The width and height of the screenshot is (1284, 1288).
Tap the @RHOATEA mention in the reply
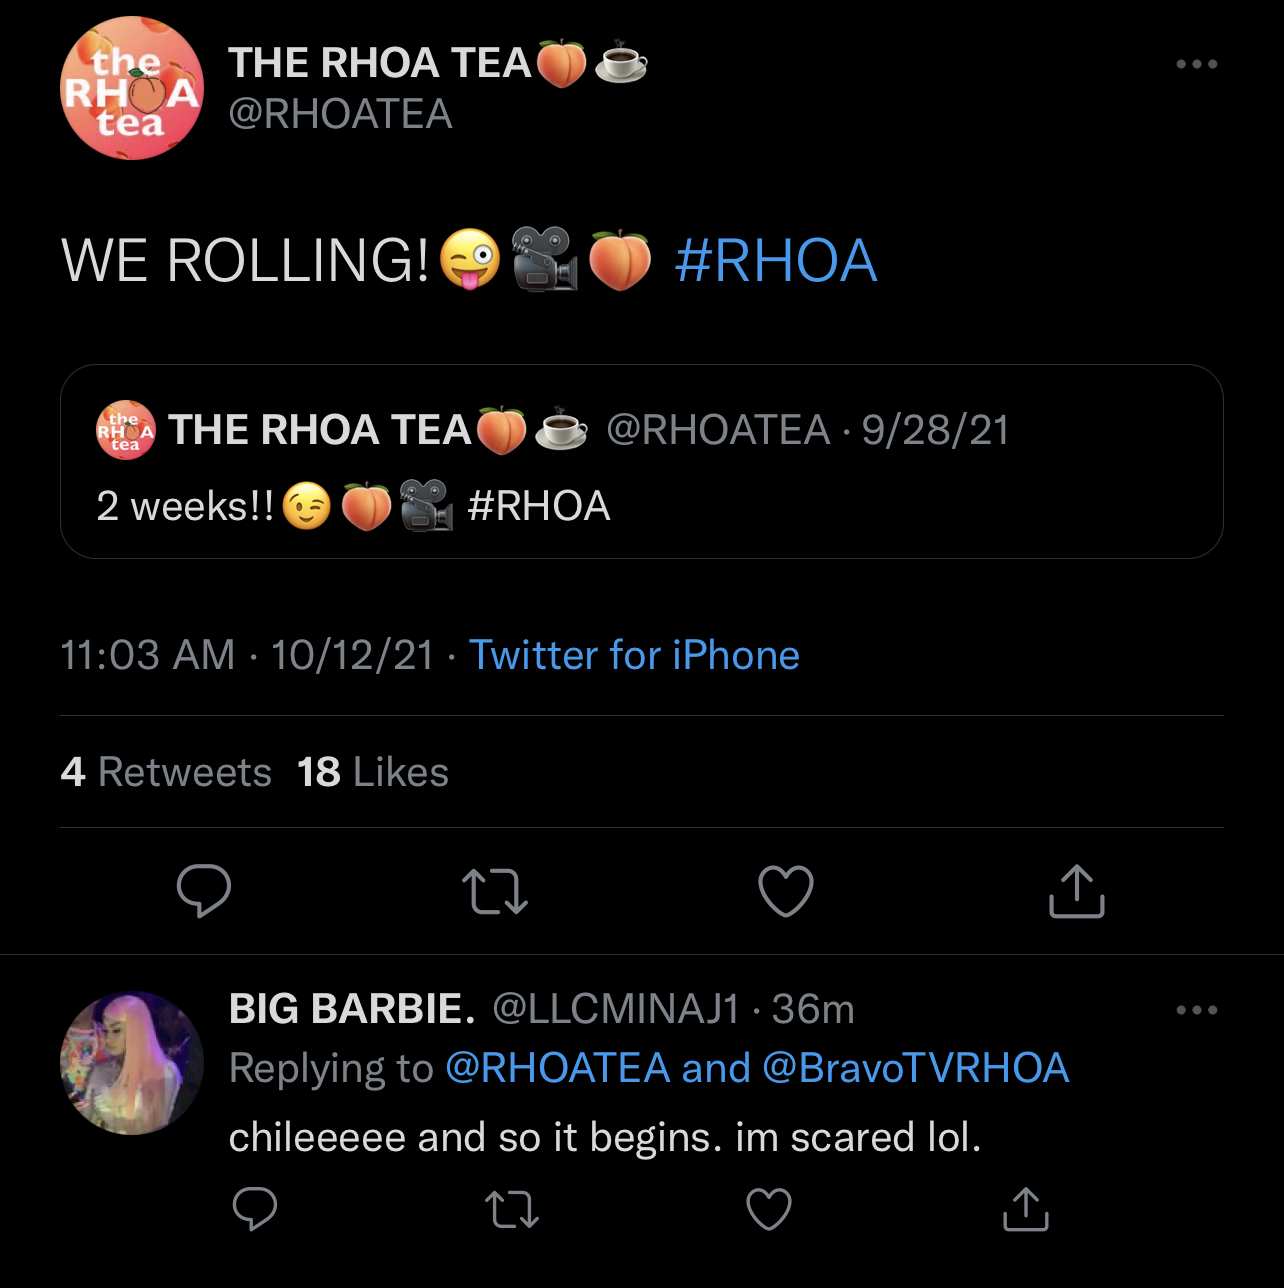(x=557, y=1068)
